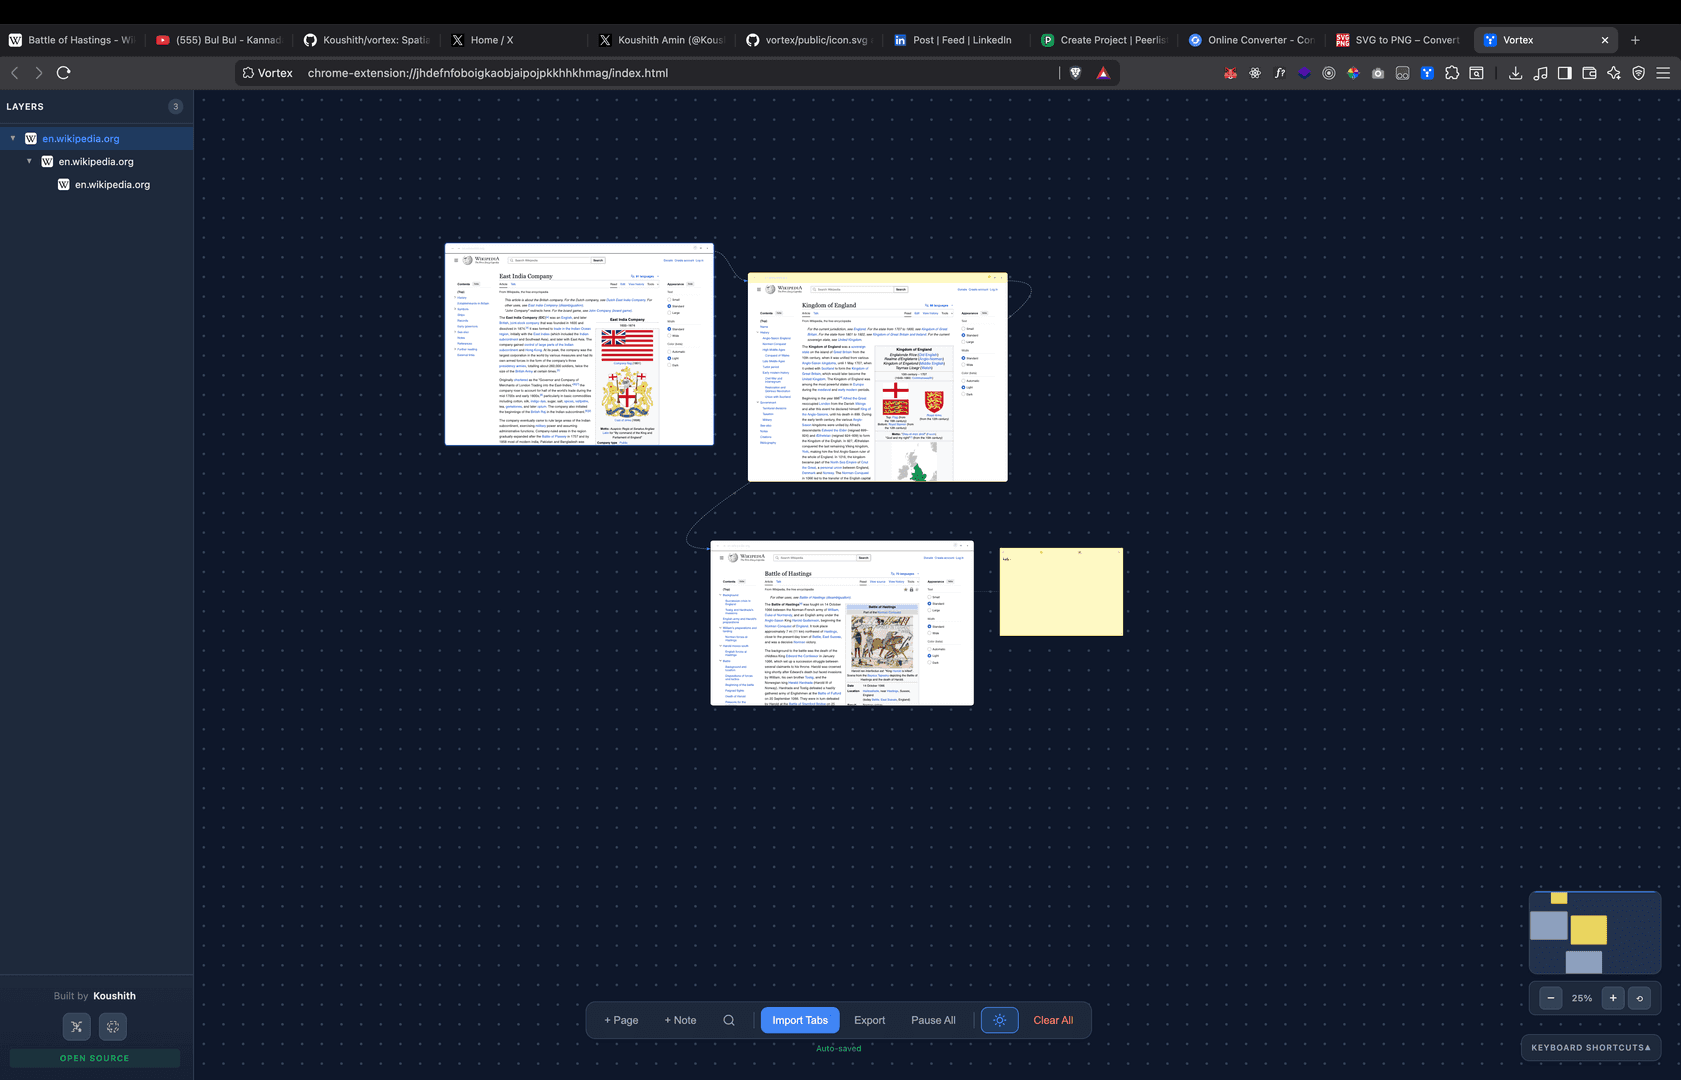Toggle the light theme sun button in toolbar
Image resolution: width=1681 pixels, height=1080 pixels.
(x=999, y=1020)
